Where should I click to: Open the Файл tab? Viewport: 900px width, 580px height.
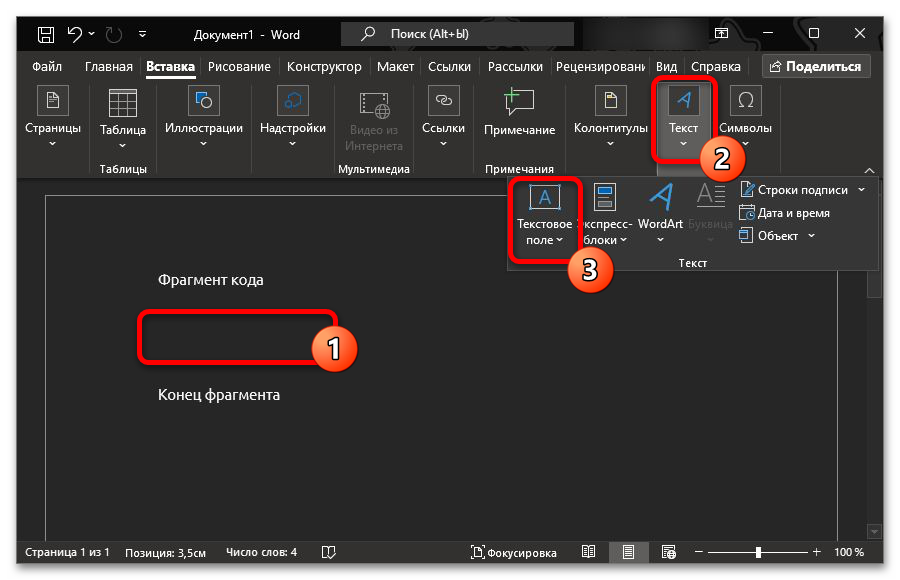[47, 67]
